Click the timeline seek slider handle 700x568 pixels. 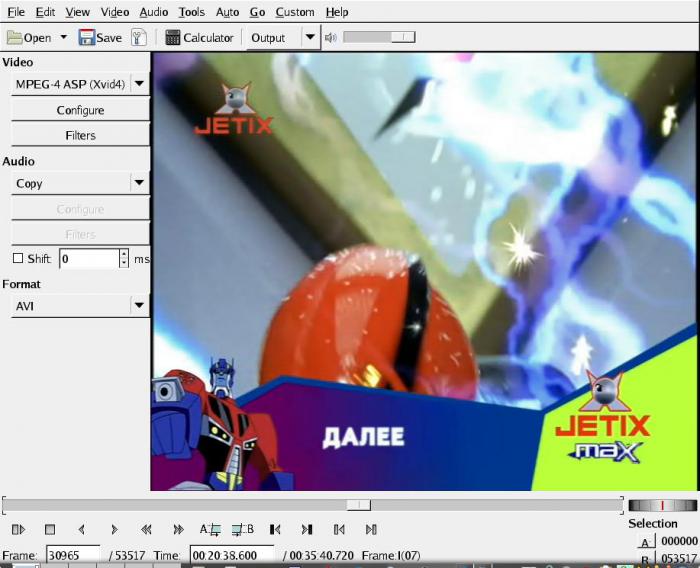click(359, 505)
